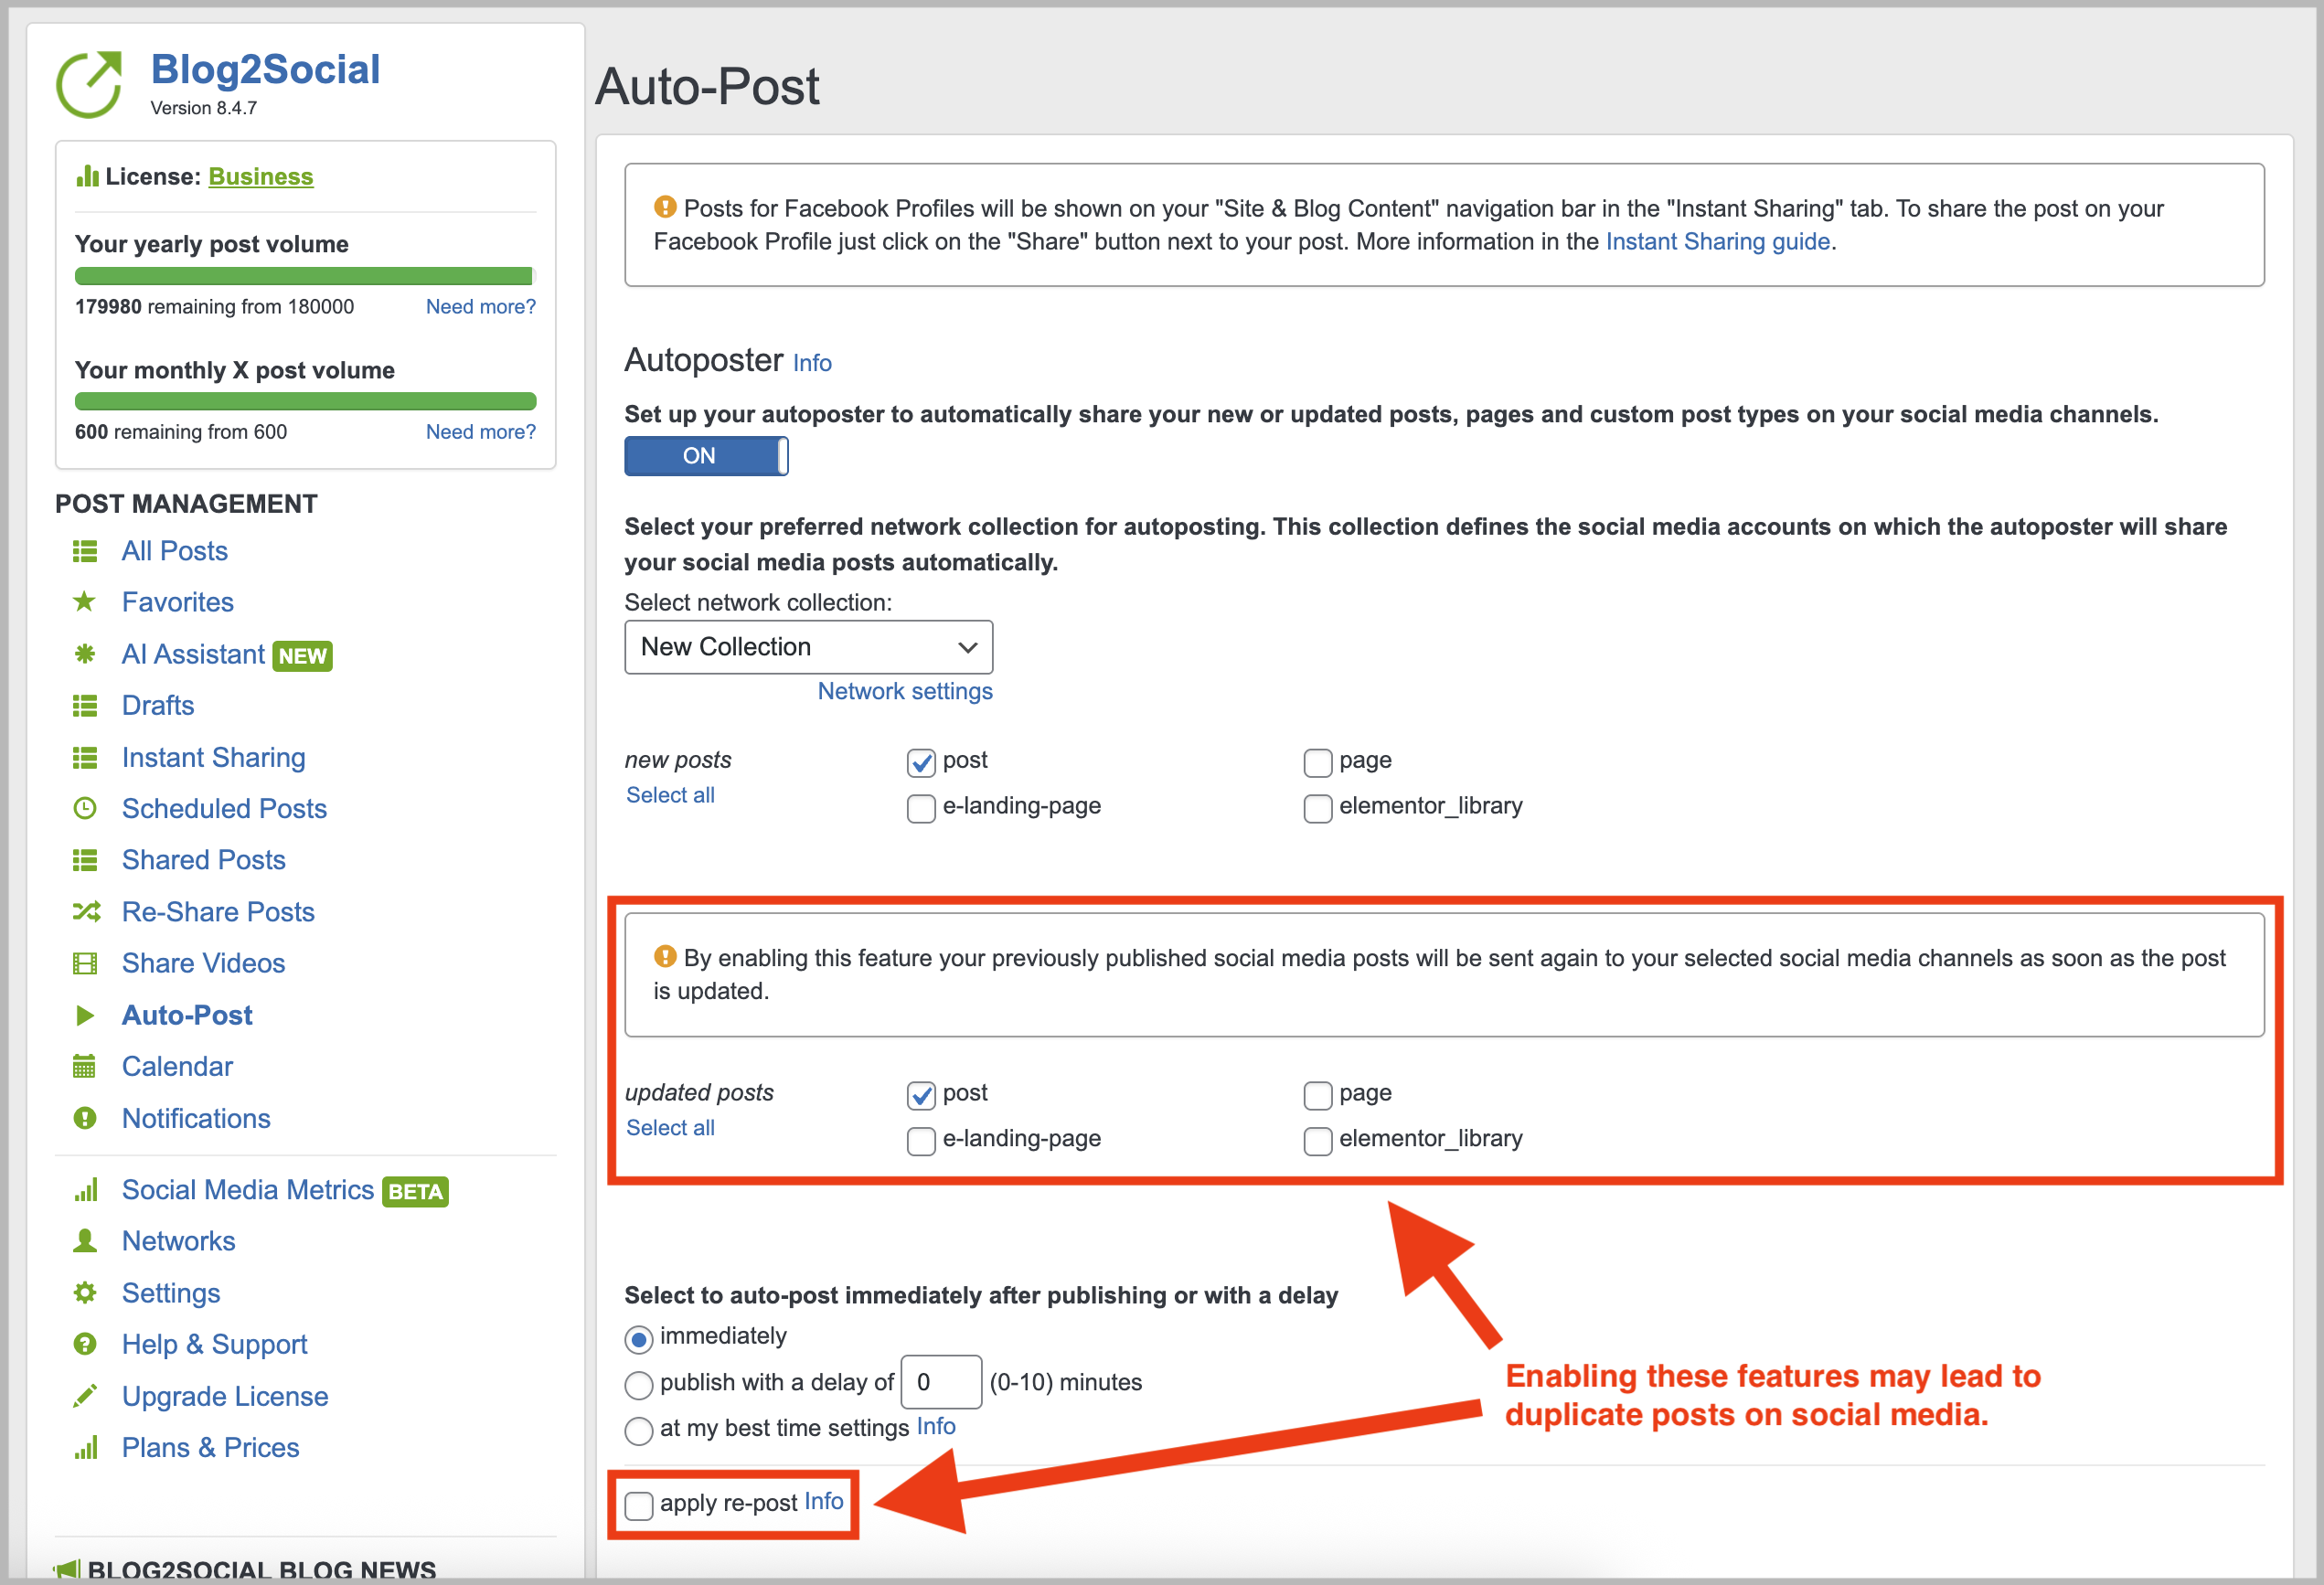This screenshot has height=1585, width=2324.
Task: Click the Networks person icon
Action: click(85, 1241)
